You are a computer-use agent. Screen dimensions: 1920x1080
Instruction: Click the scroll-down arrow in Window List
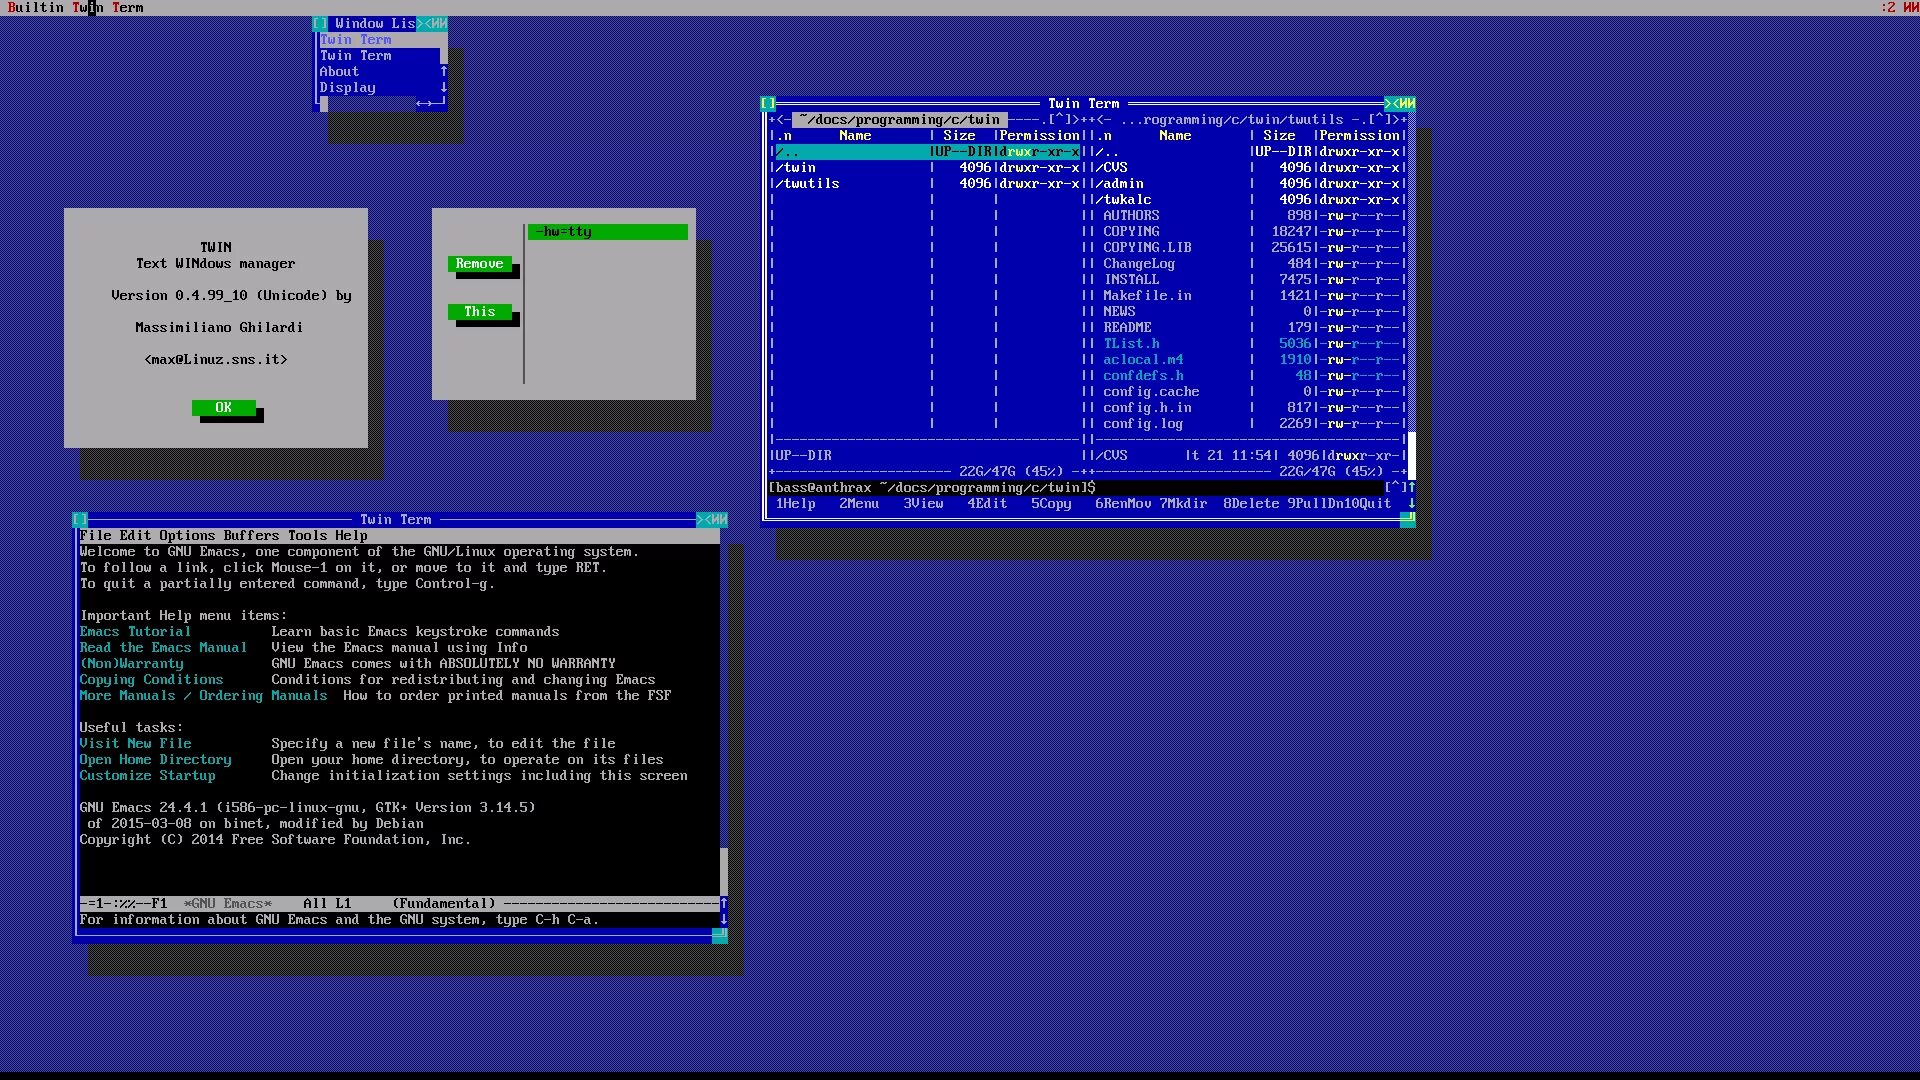(444, 87)
